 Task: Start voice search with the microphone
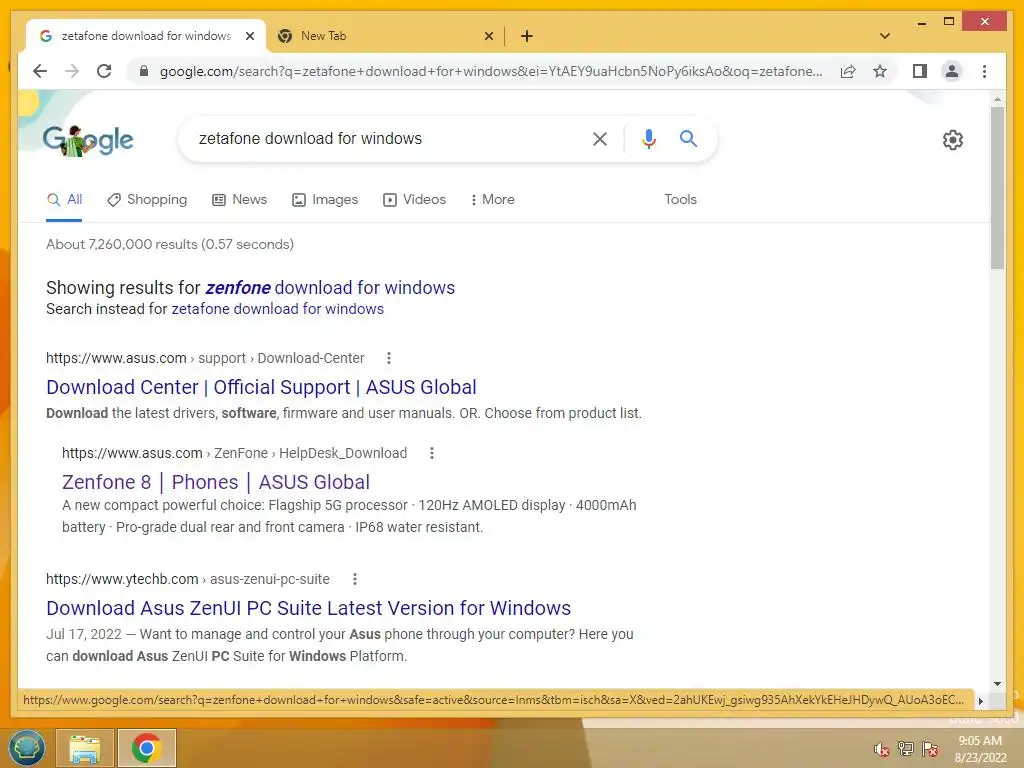[648, 138]
